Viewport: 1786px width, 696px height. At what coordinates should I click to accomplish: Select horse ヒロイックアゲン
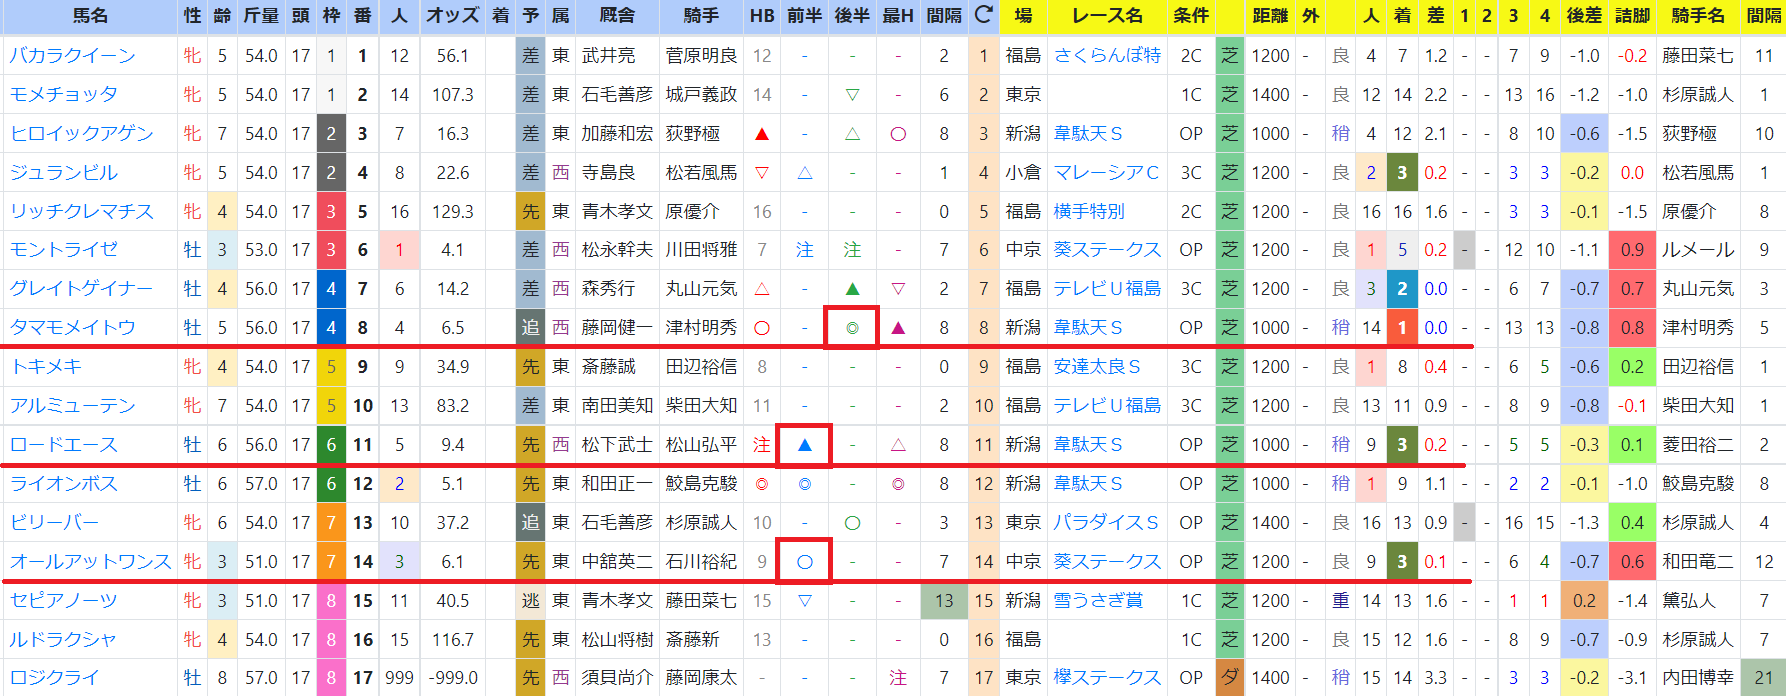[81, 134]
